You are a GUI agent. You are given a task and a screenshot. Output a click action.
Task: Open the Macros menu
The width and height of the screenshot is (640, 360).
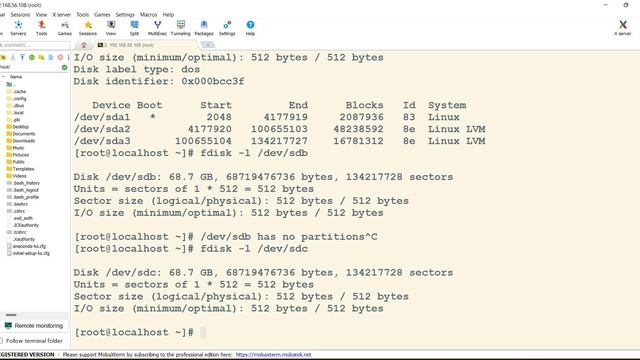(x=148, y=14)
